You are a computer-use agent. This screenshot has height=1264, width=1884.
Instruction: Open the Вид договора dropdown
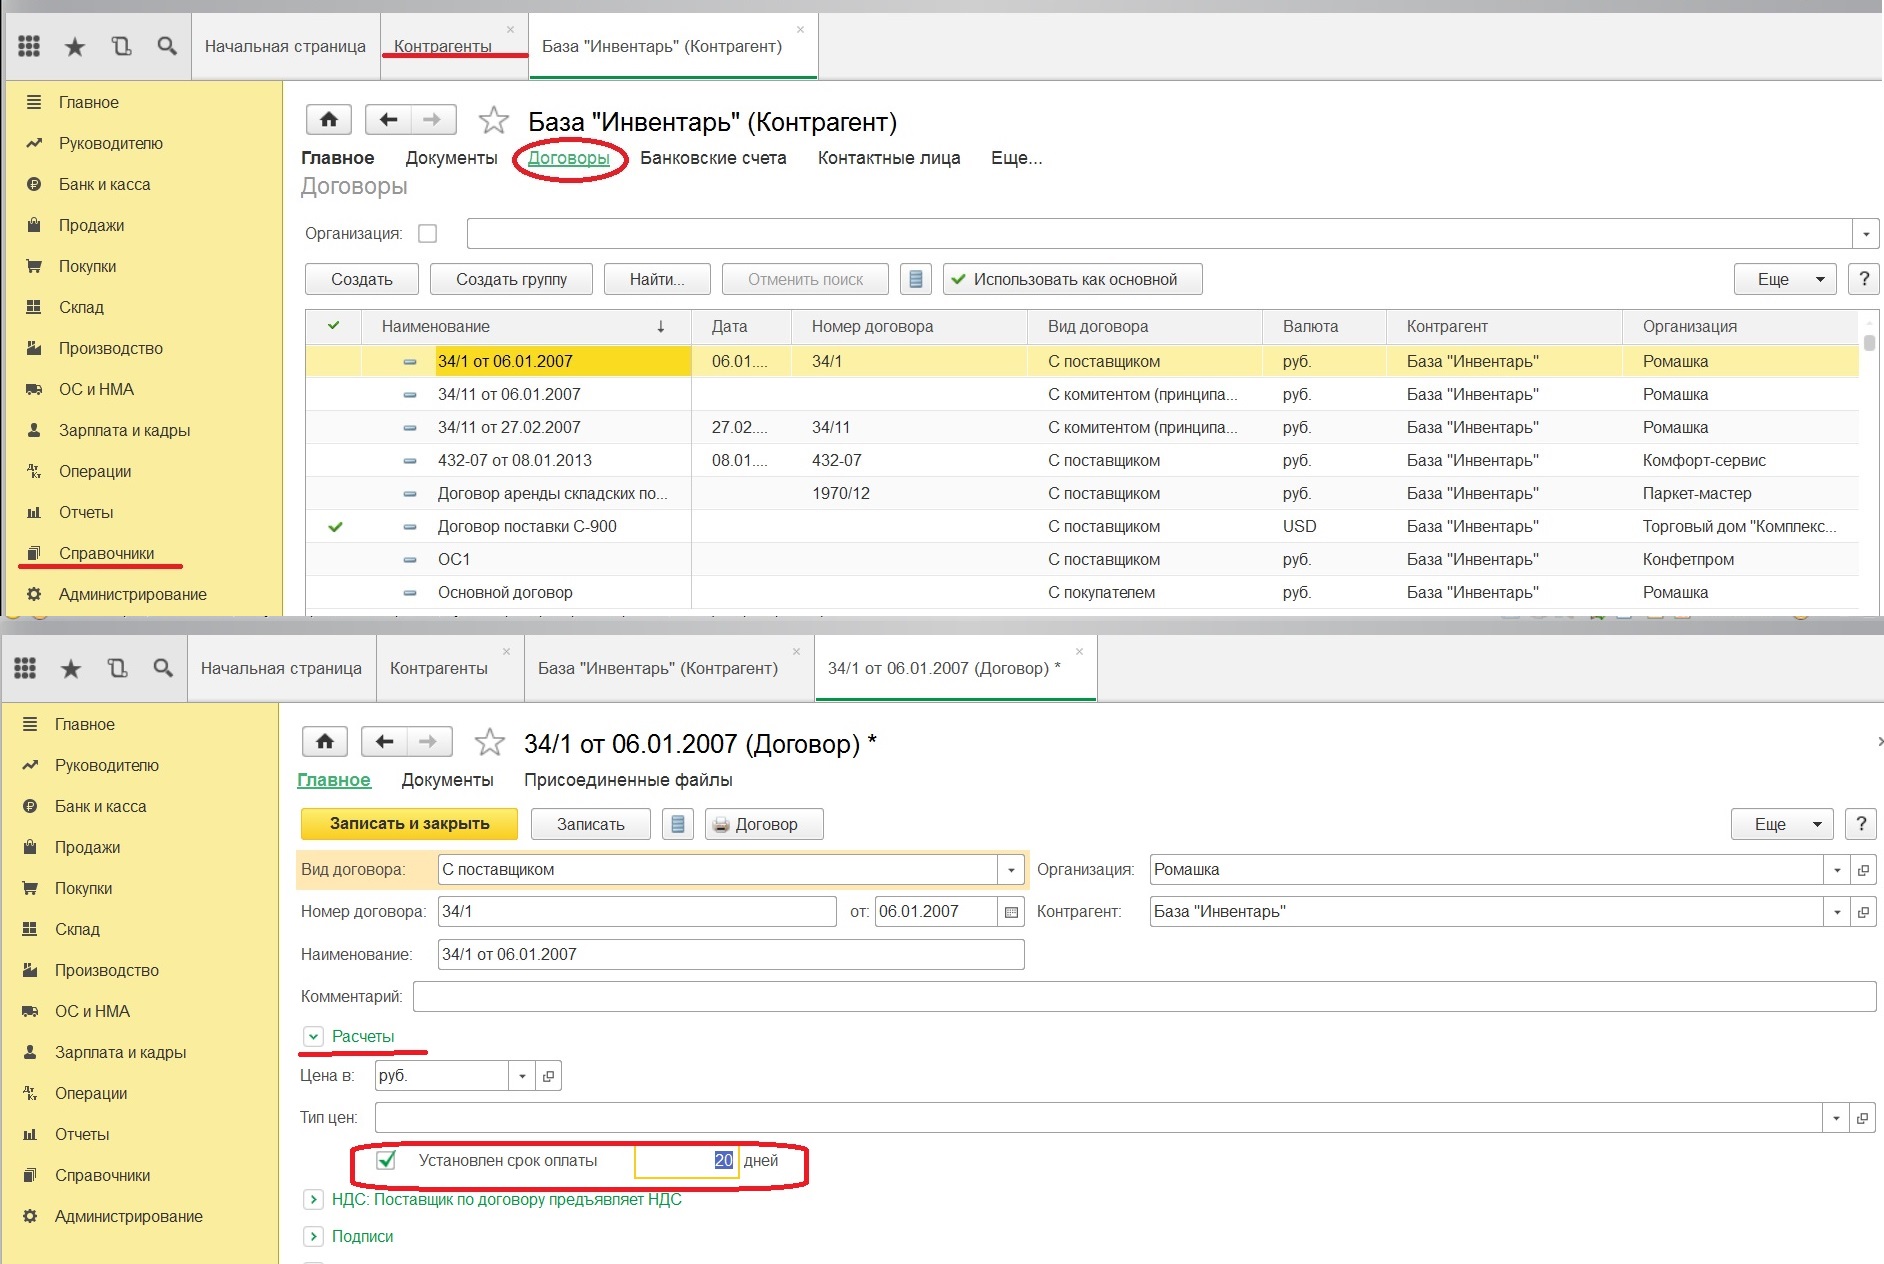pyautogui.click(x=1011, y=870)
